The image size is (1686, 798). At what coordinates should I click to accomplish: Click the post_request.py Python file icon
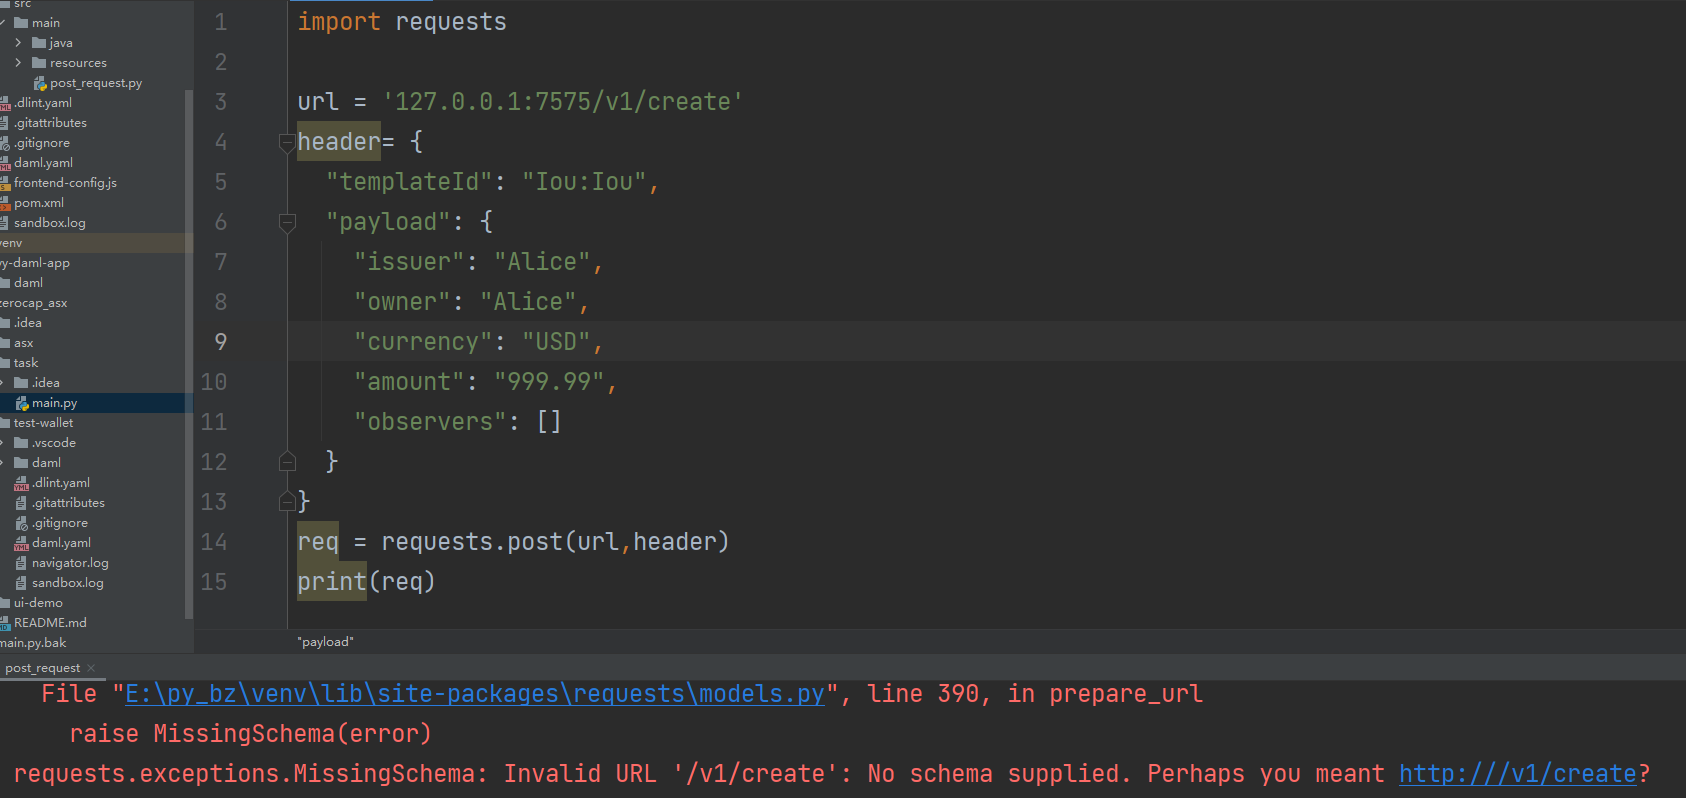click(40, 83)
